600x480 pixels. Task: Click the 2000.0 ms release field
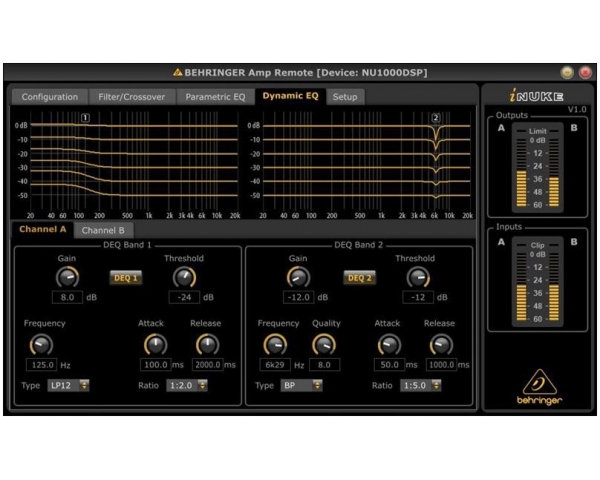207,365
